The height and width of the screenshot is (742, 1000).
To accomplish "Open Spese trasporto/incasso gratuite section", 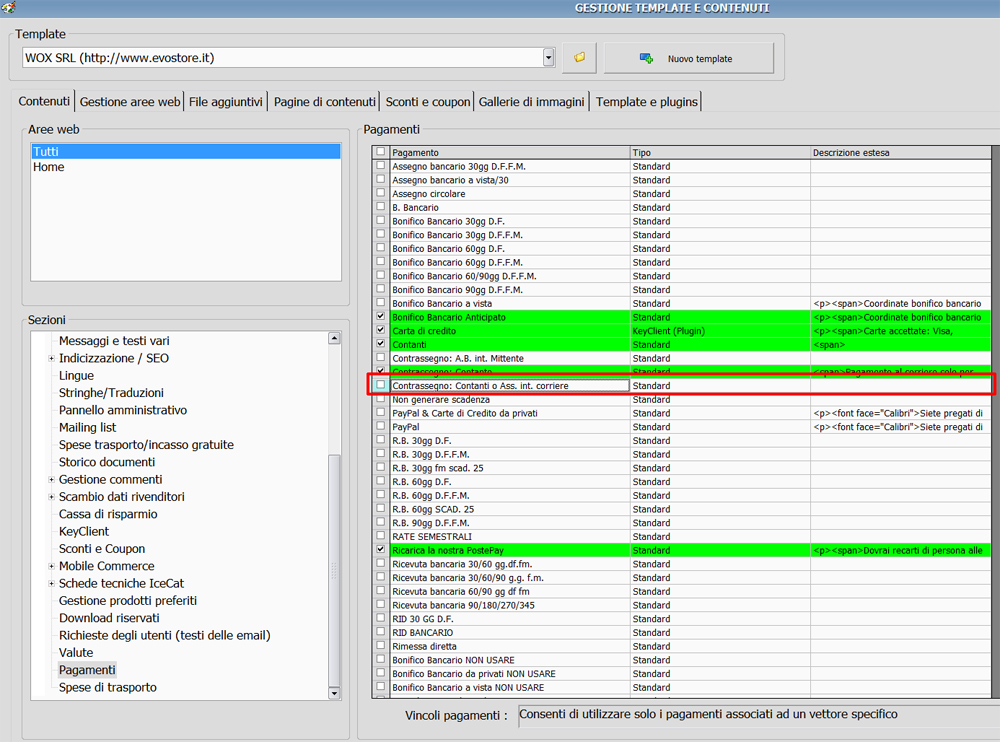I will click(x=146, y=445).
